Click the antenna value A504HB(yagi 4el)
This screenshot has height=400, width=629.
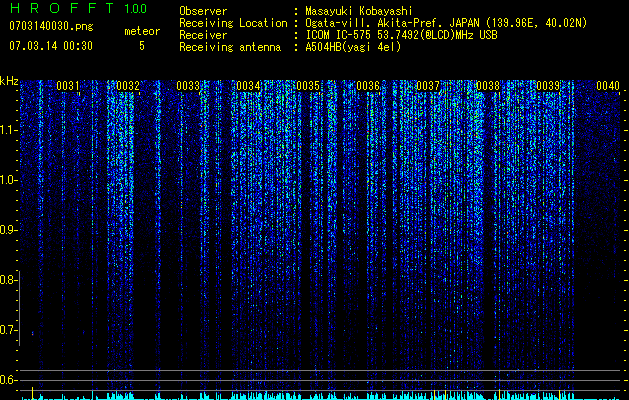353,47
